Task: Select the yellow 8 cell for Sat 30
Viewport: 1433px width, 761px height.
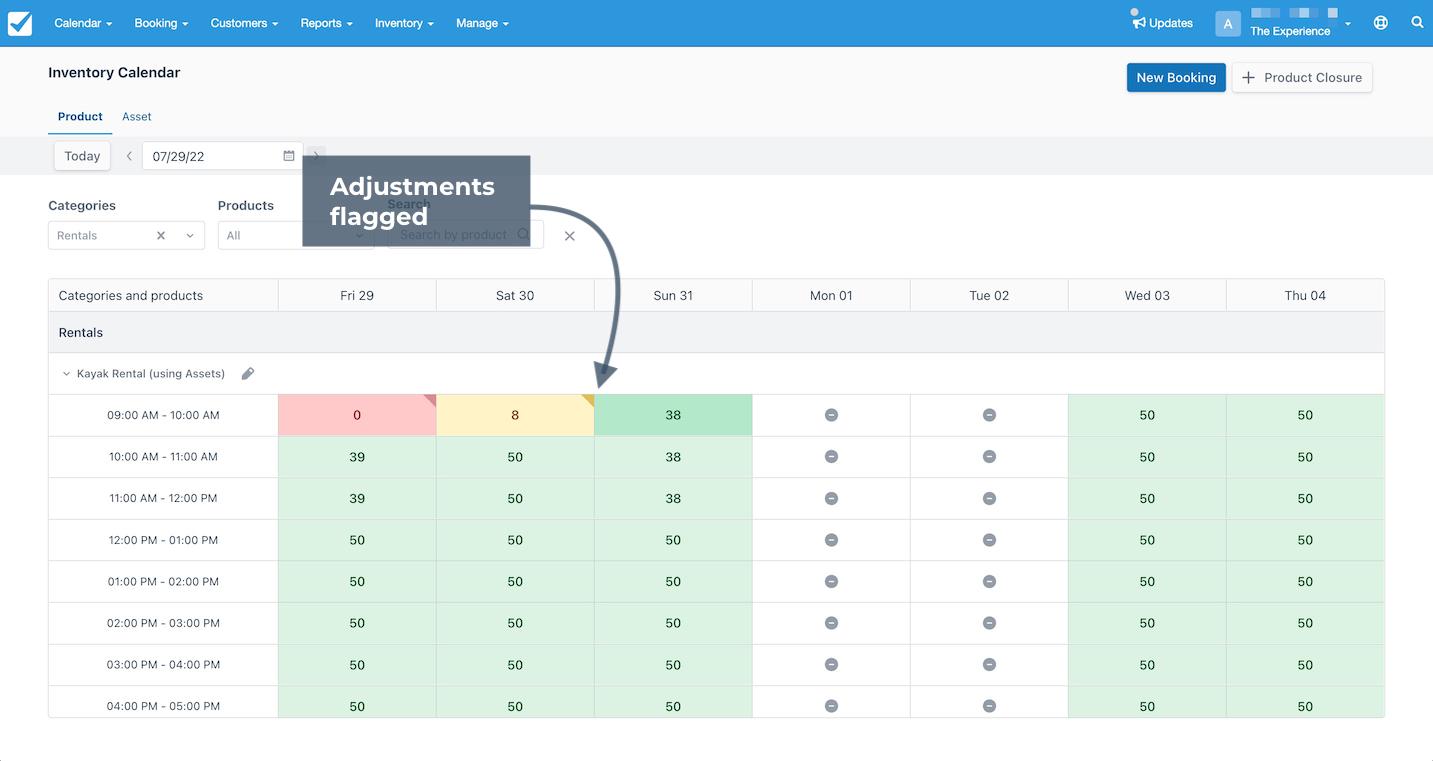Action: (x=515, y=415)
